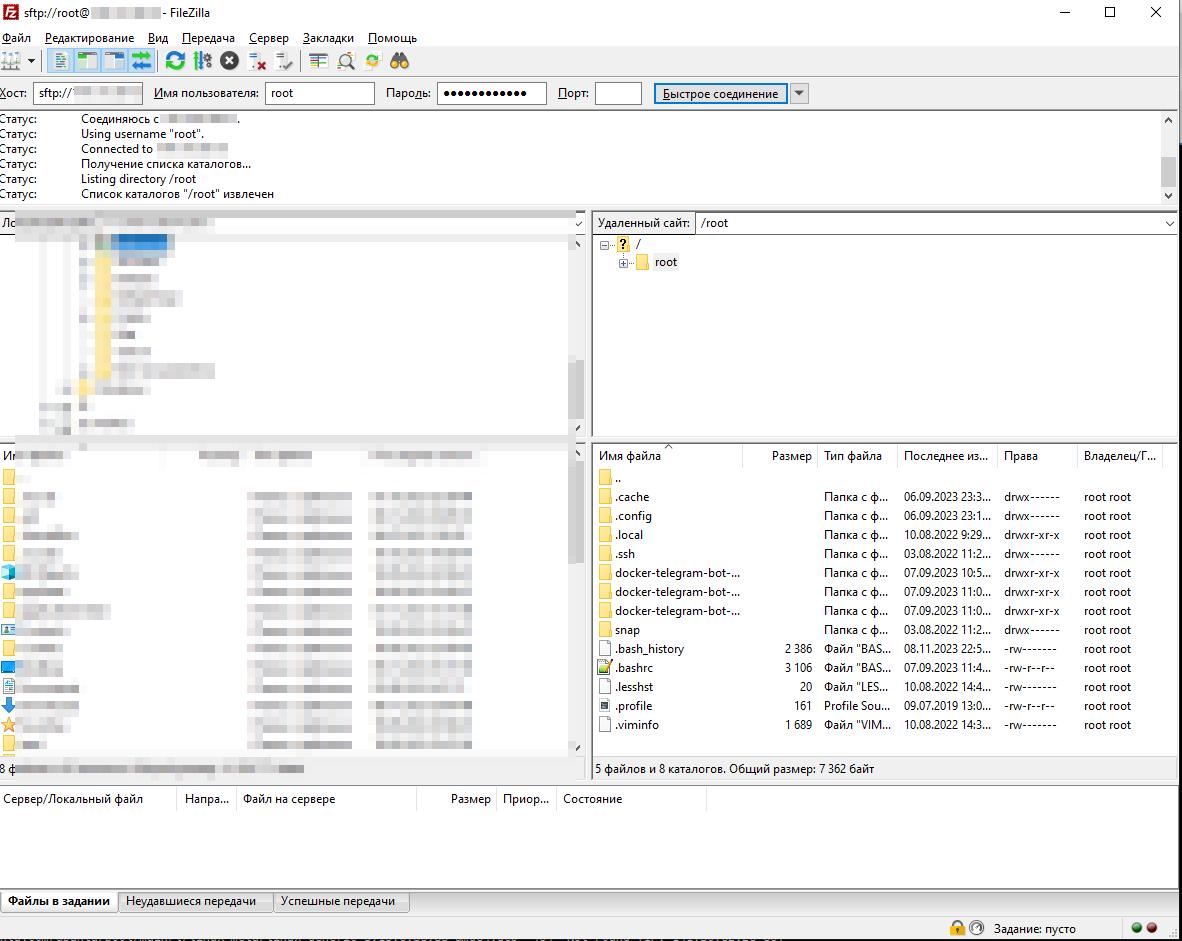
Task: Toggle directory comparison icon
Action: (x=346, y=61)
